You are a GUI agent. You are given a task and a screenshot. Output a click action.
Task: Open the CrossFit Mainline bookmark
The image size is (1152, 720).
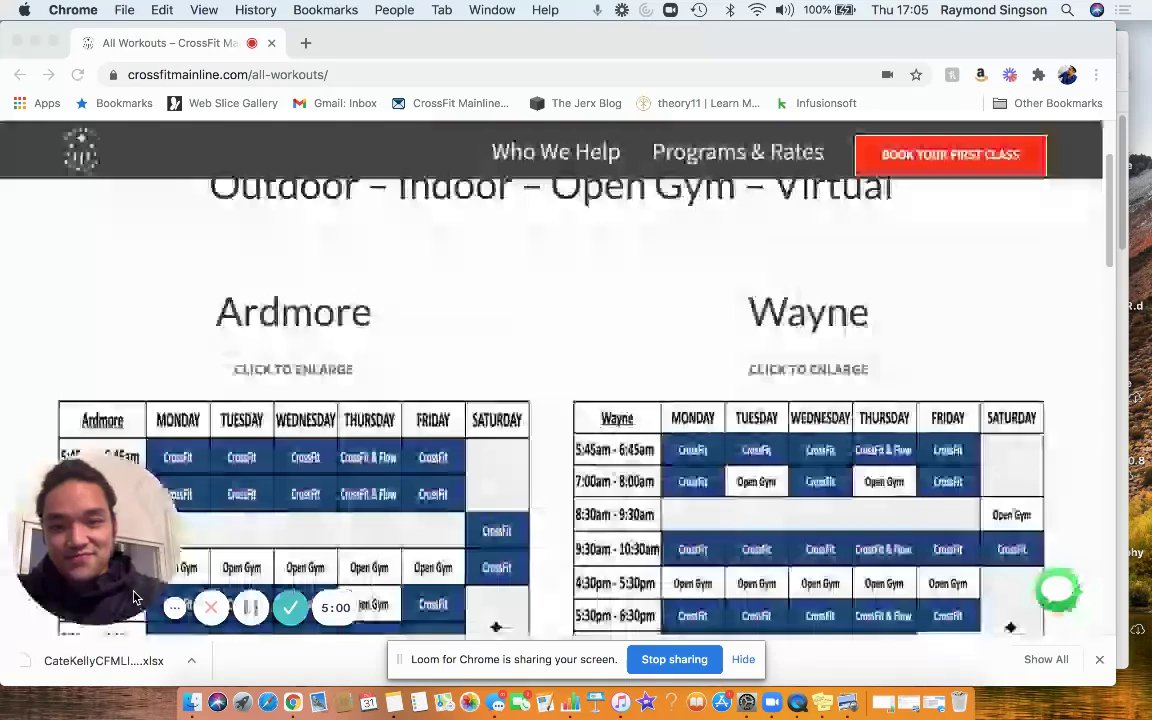click(x=450, y=103)
